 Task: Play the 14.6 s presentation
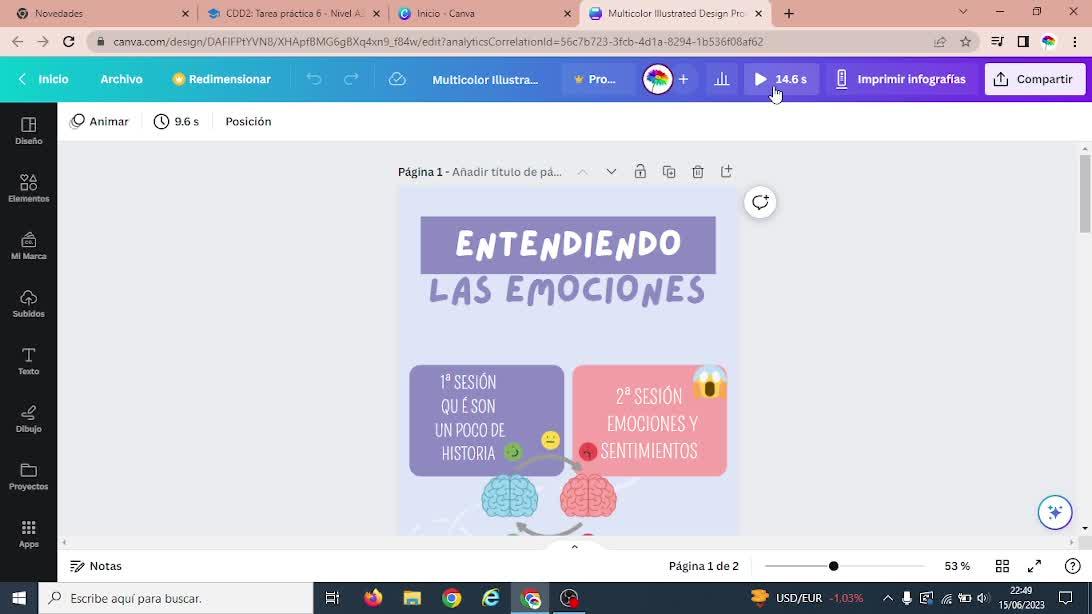tap(781, 79)
